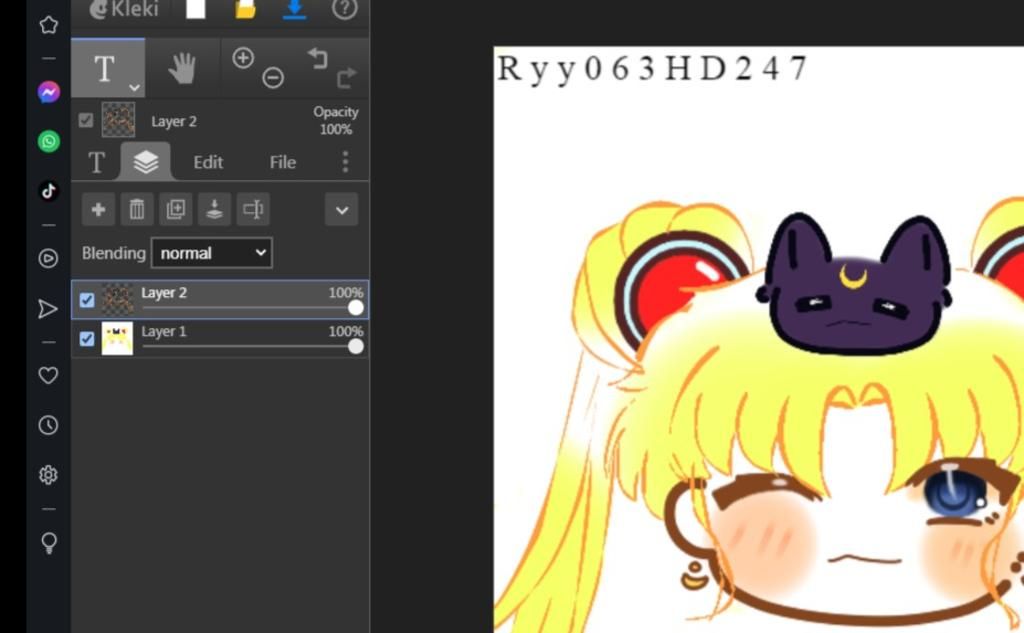Open the three-dot more options menu
Viewport: 1024px width, 633px height.
click(x=345, y=162)
